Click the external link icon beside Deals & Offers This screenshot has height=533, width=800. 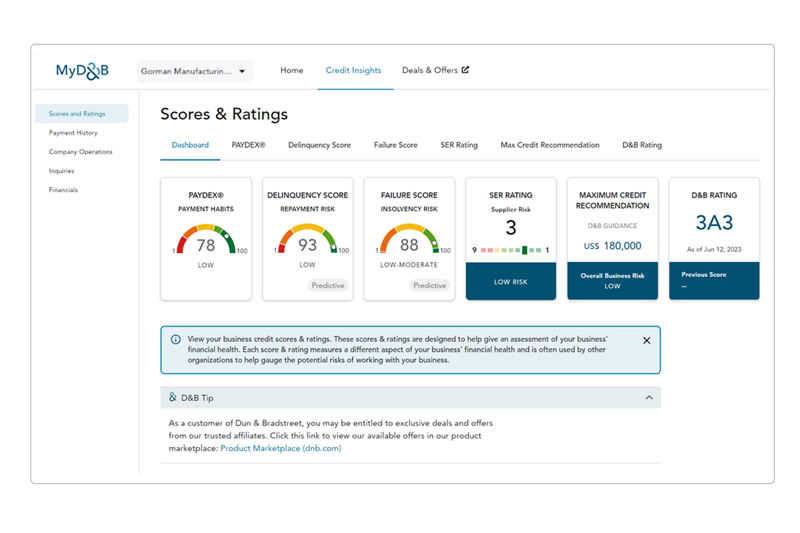click(x=464, y=71)
